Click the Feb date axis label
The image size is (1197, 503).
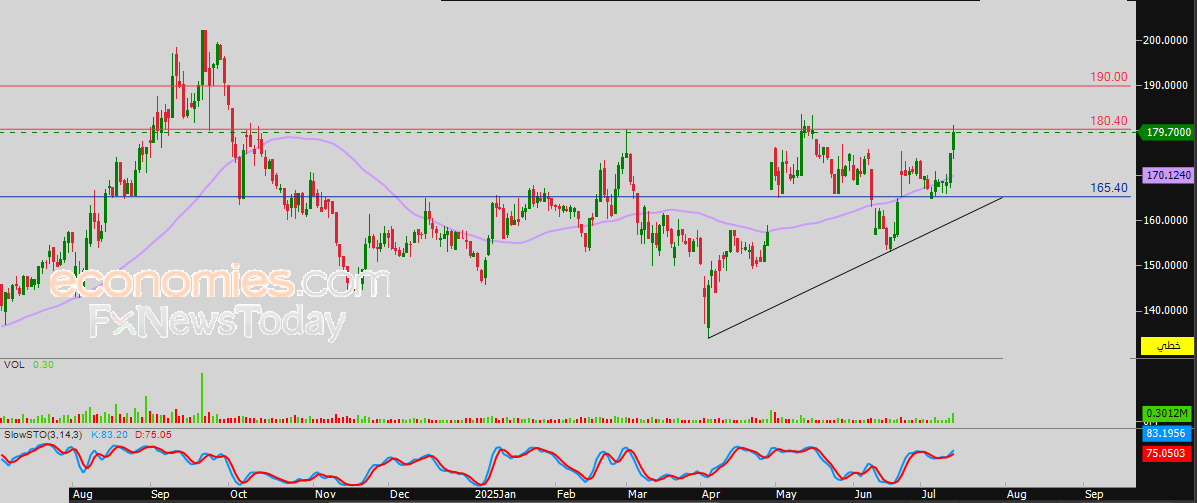point(565,495)
